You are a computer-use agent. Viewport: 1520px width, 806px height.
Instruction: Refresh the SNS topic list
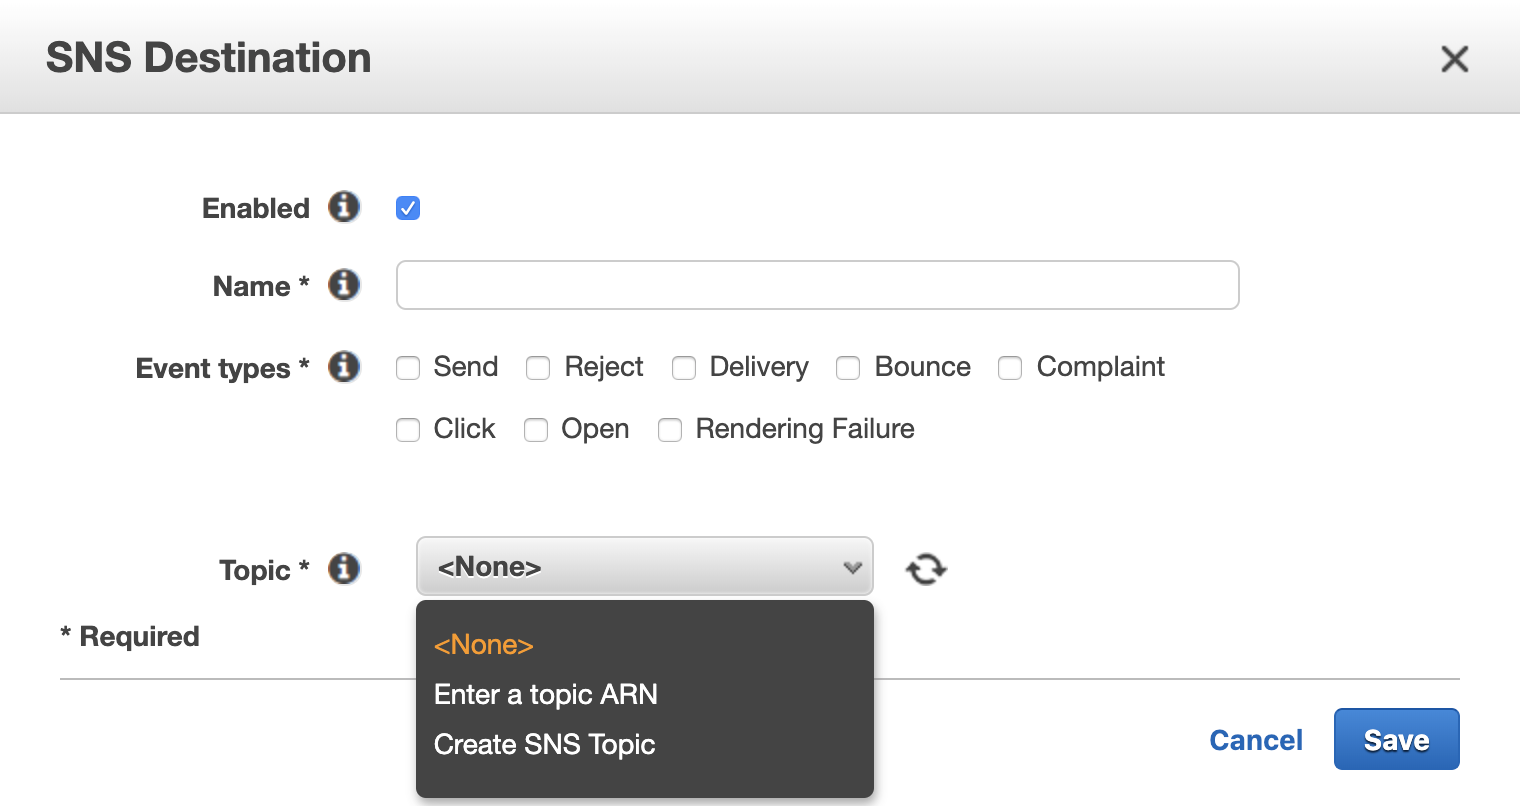click(x=926, y=569)
